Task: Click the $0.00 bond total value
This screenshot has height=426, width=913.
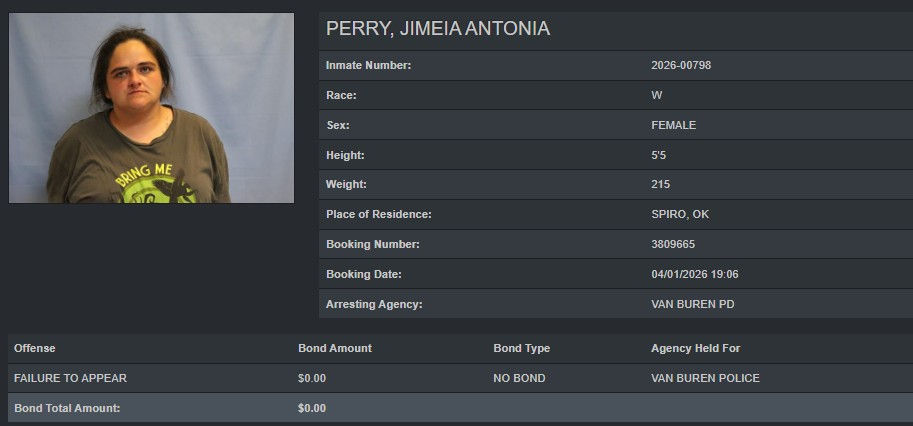Action: point(312,408)
